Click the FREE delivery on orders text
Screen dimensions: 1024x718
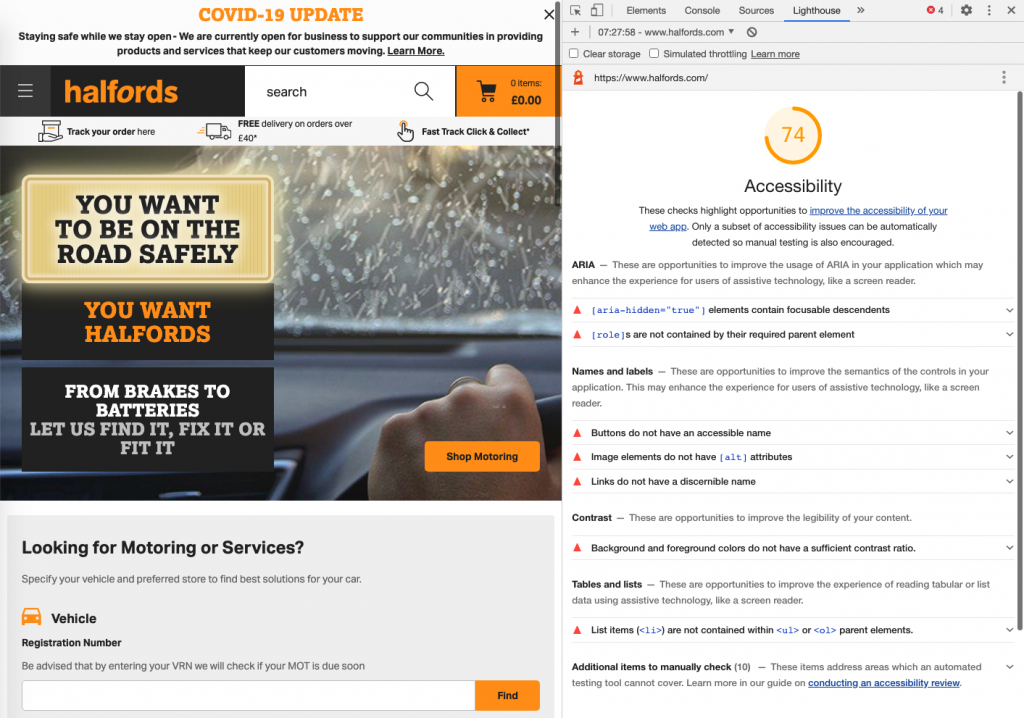click(x=295, y=131)
